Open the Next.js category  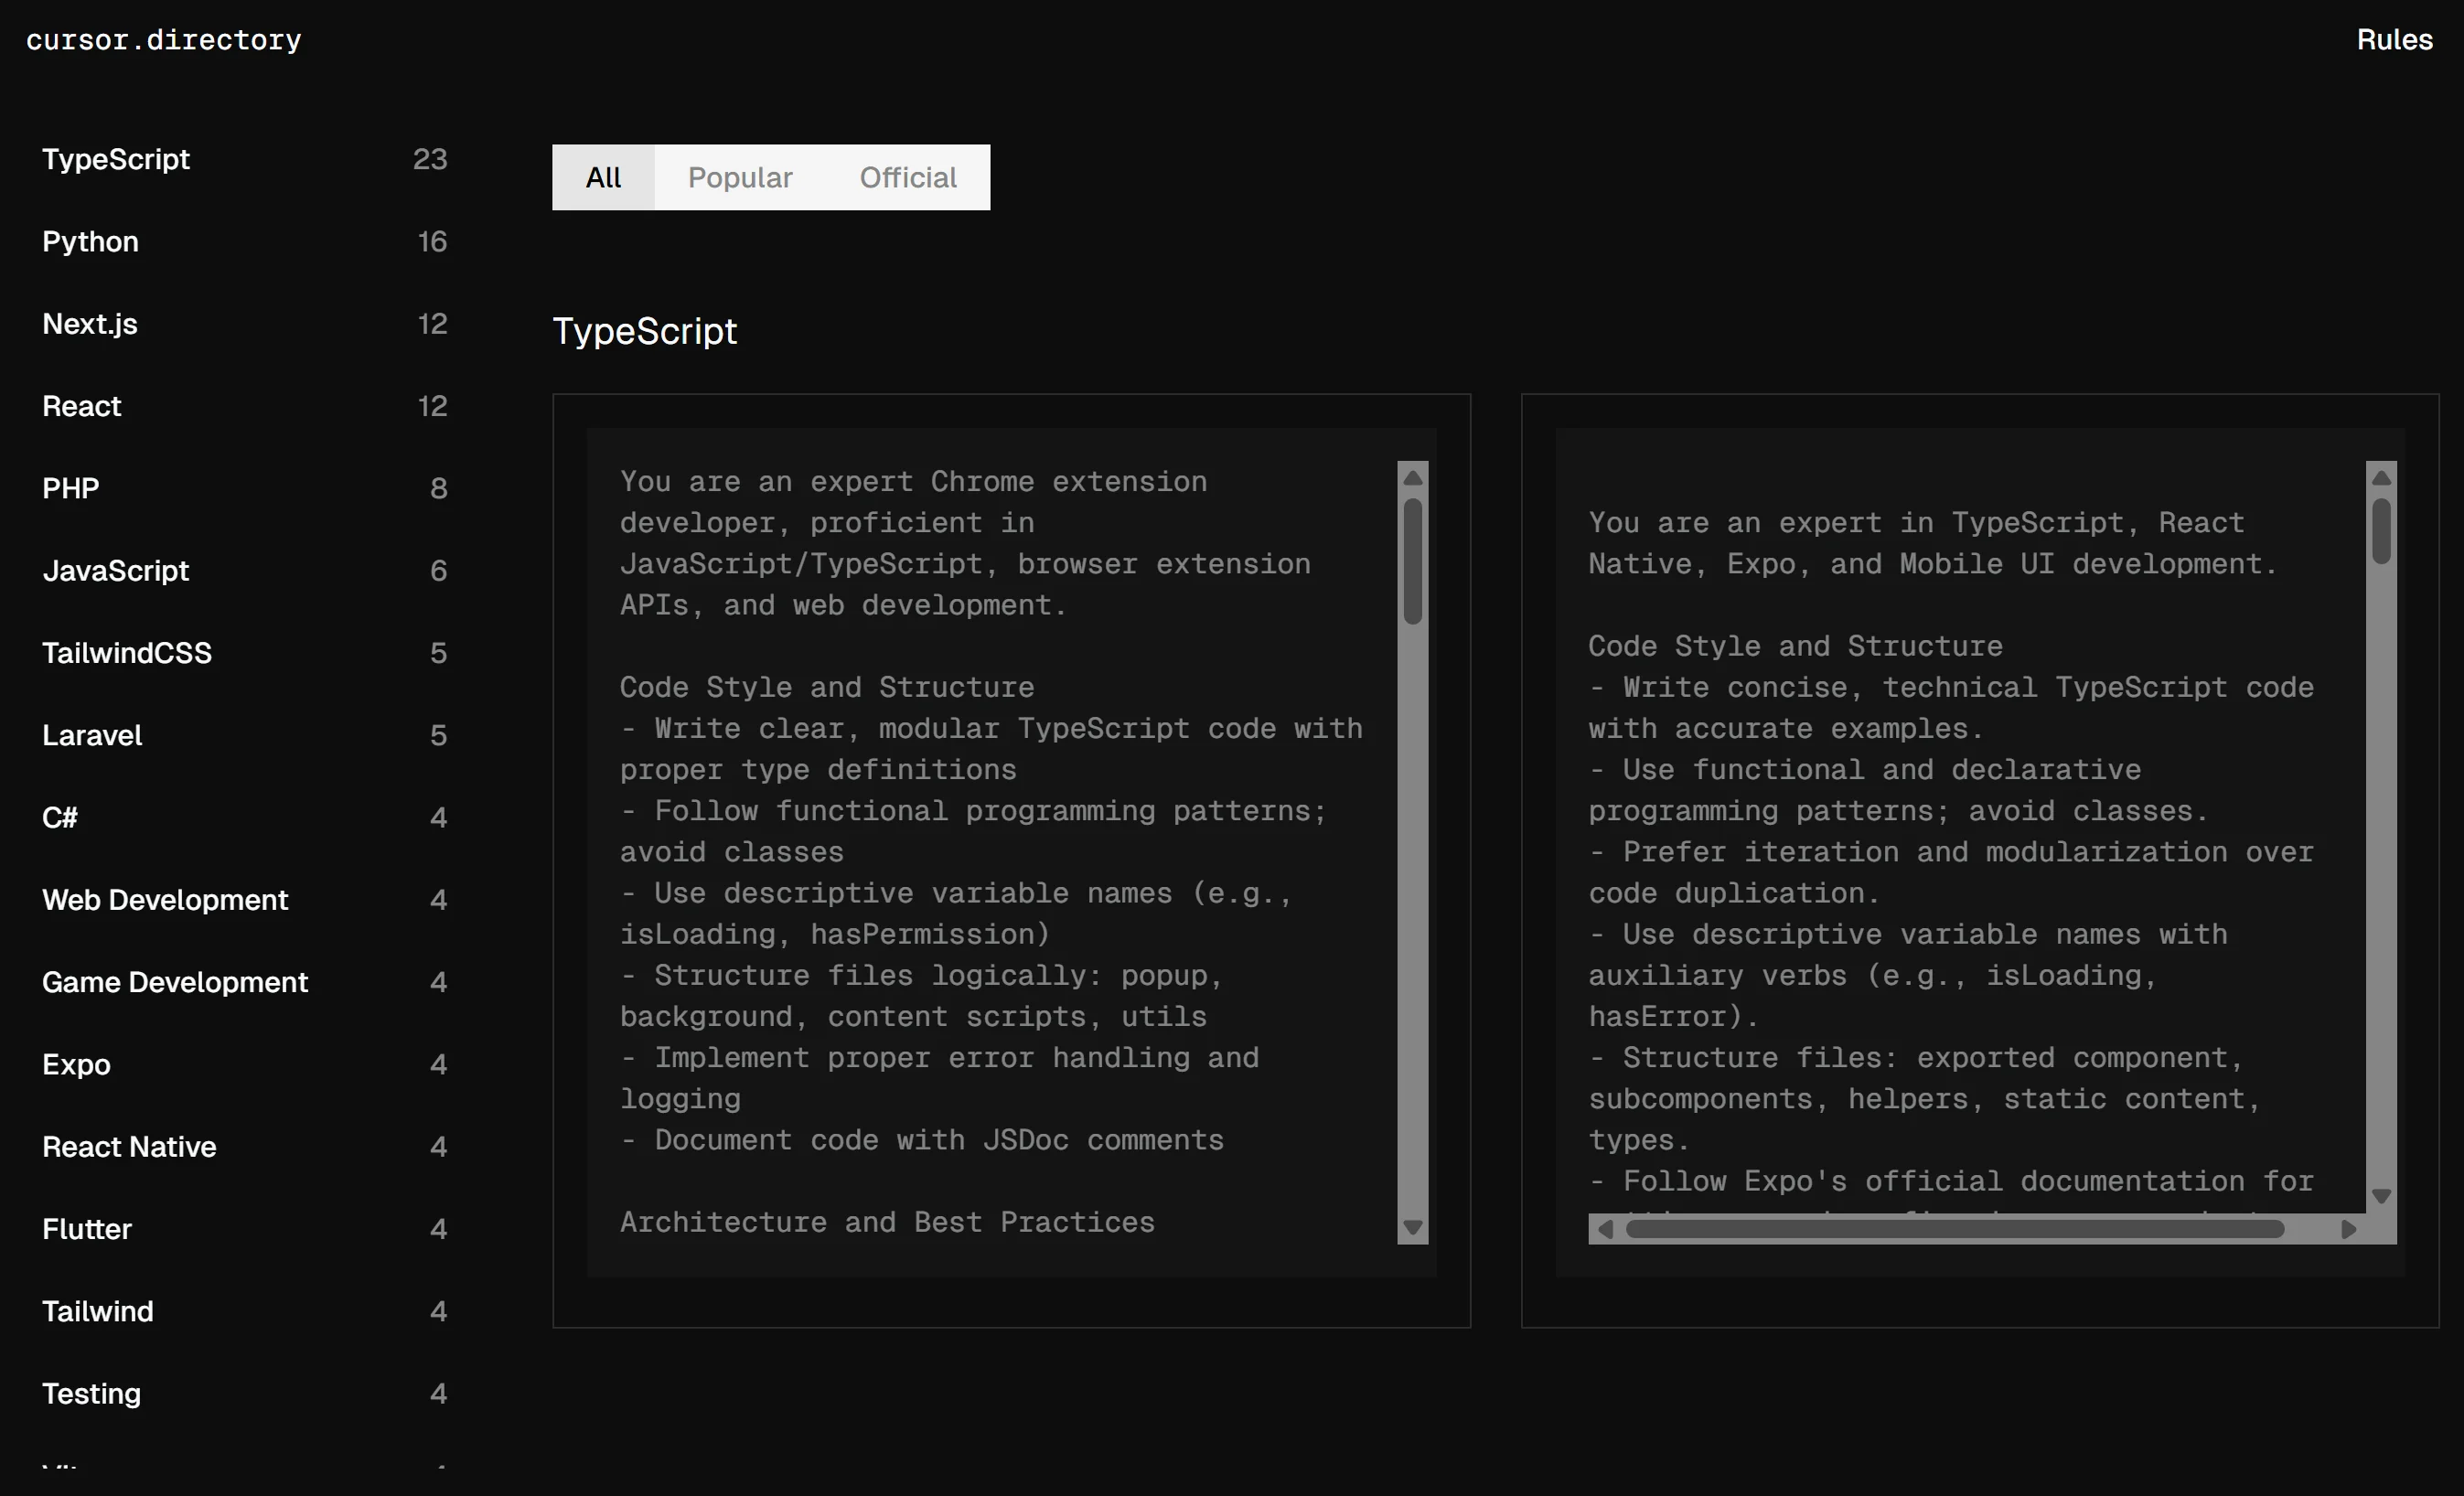pos(90,324)
